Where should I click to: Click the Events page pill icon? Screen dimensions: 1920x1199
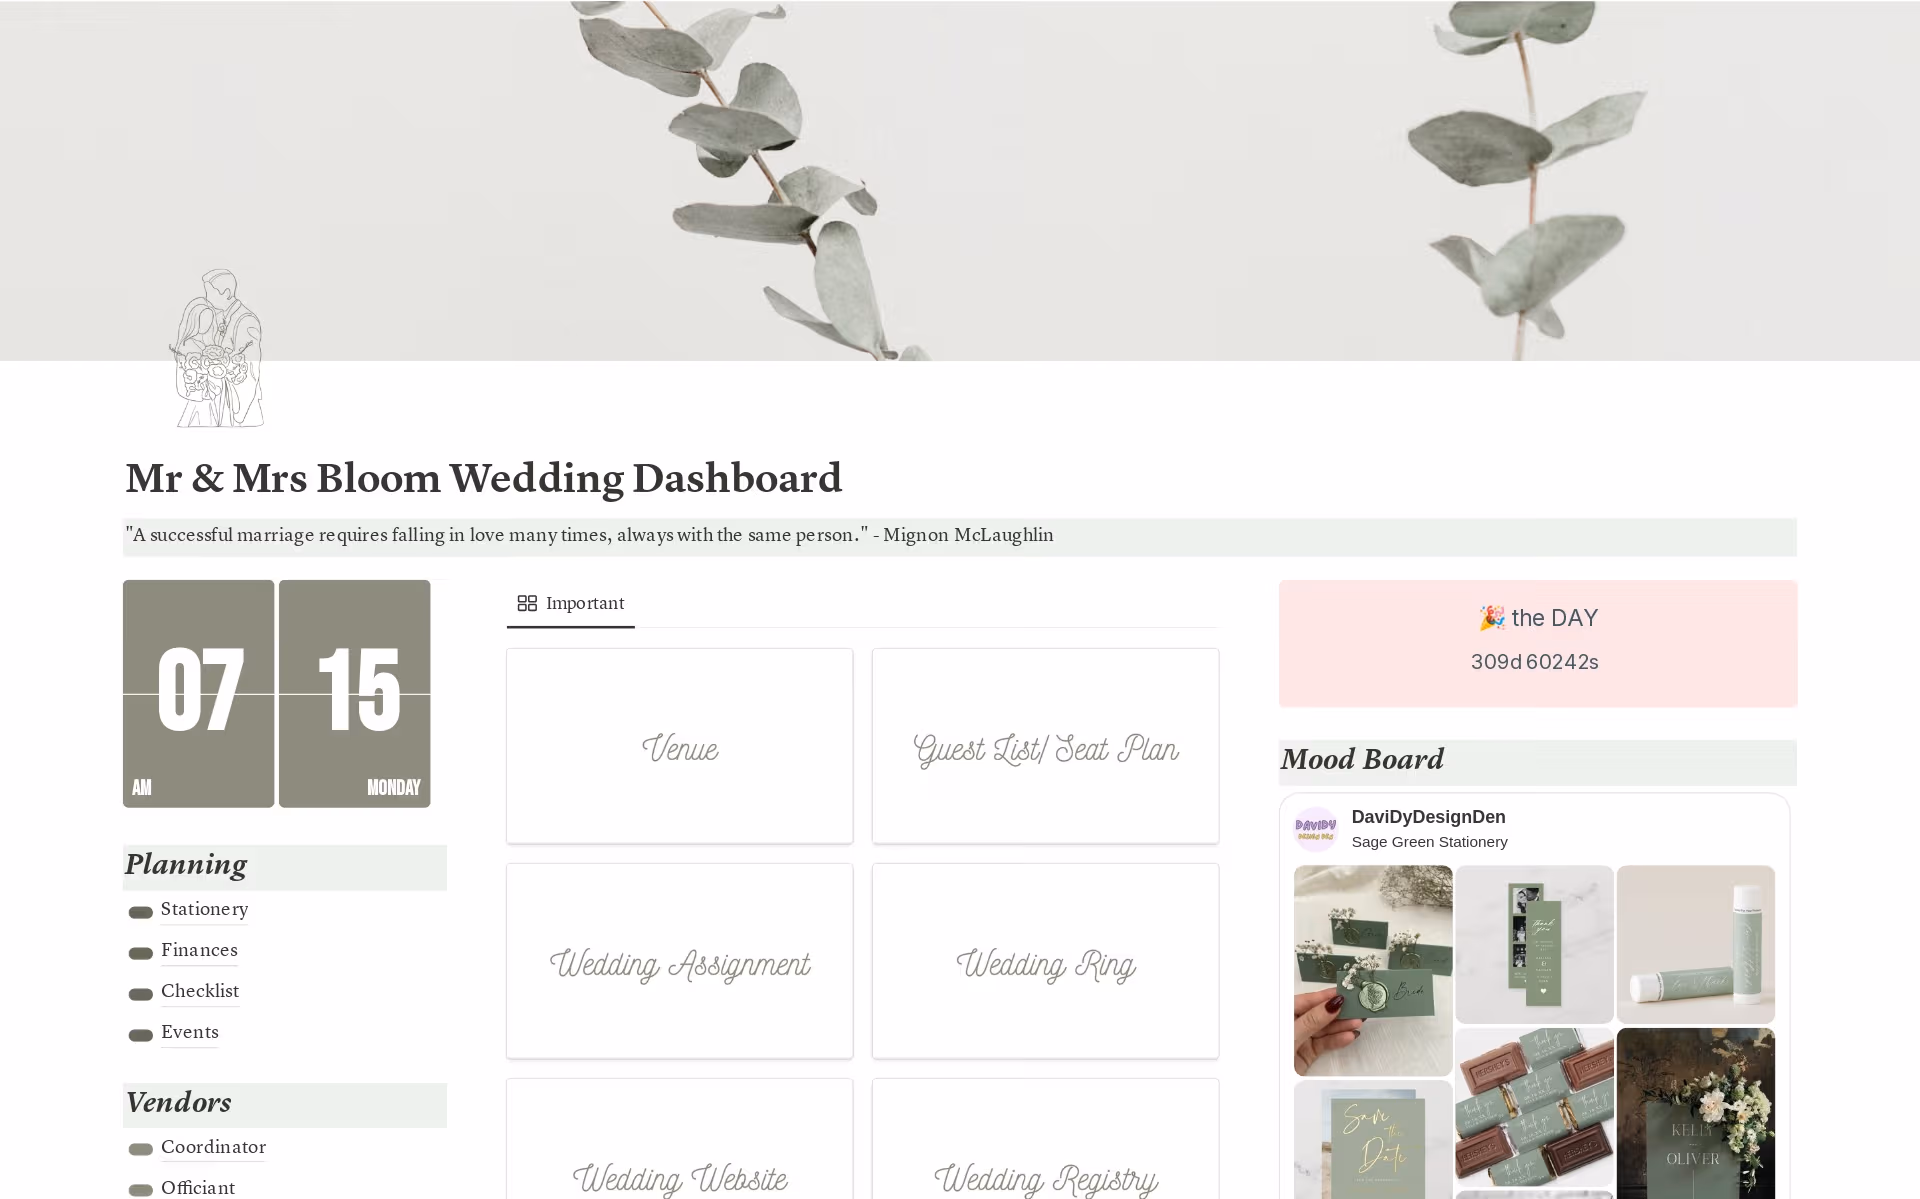(141, 1035)
